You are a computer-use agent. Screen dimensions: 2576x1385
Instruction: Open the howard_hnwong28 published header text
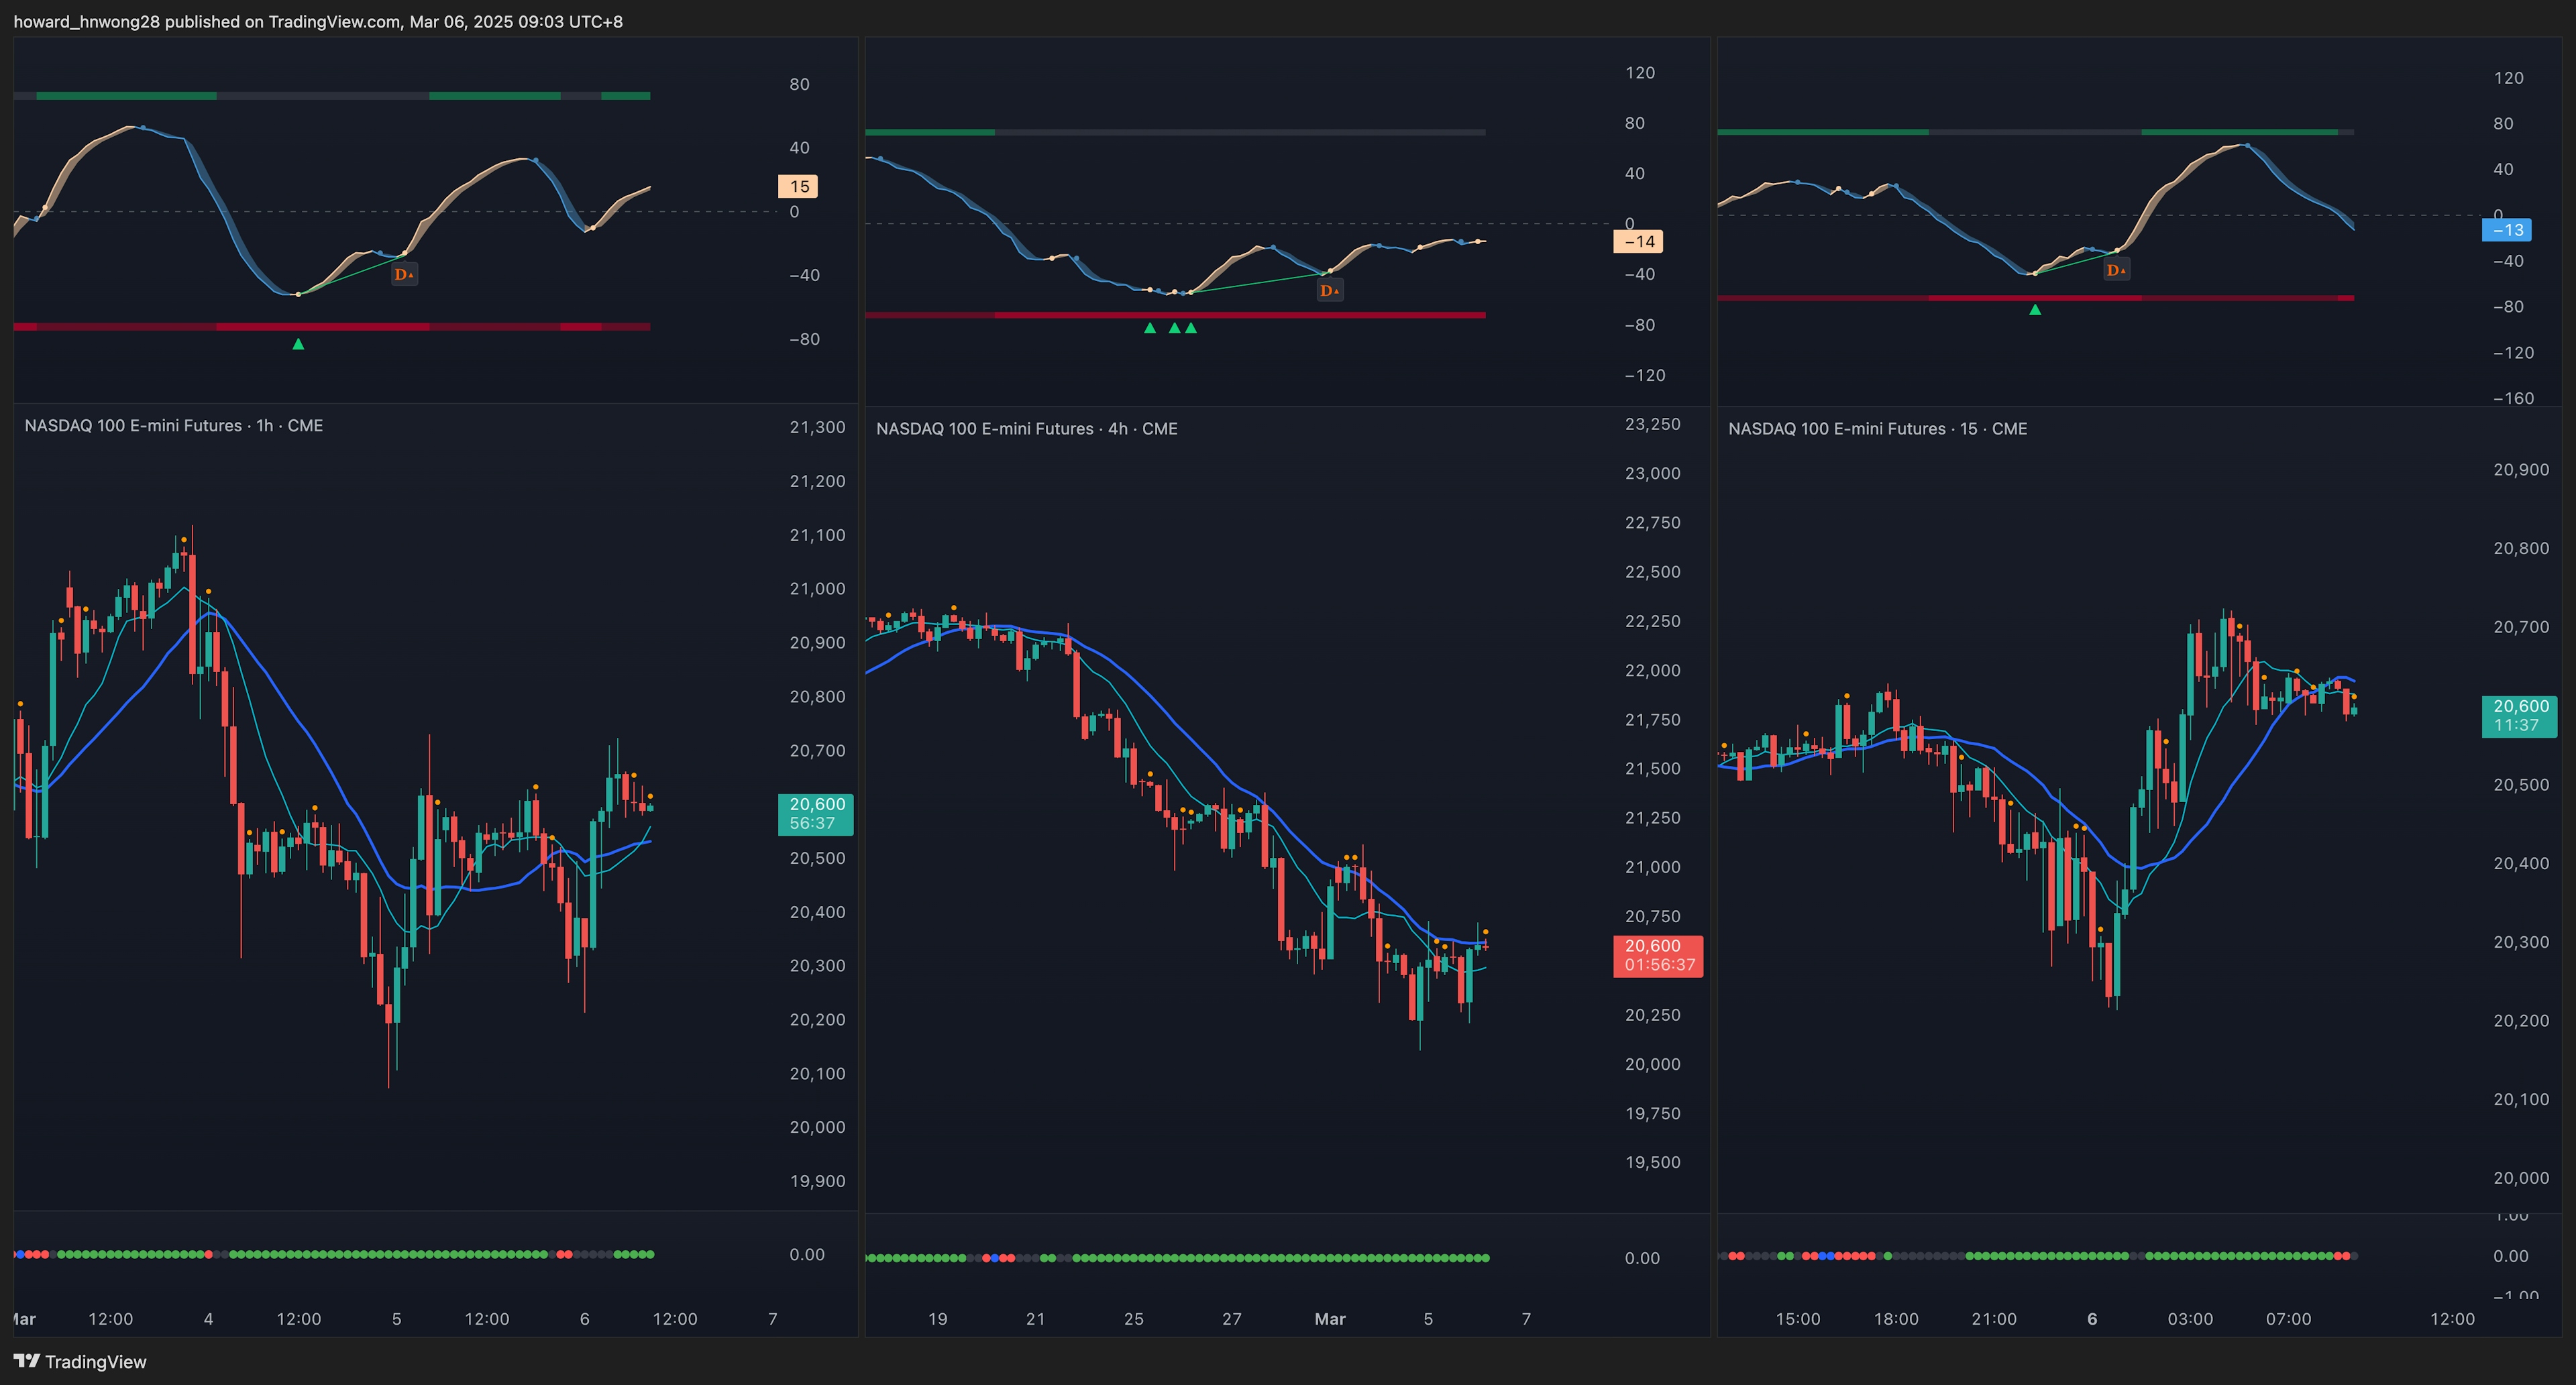tap(318, 21)
